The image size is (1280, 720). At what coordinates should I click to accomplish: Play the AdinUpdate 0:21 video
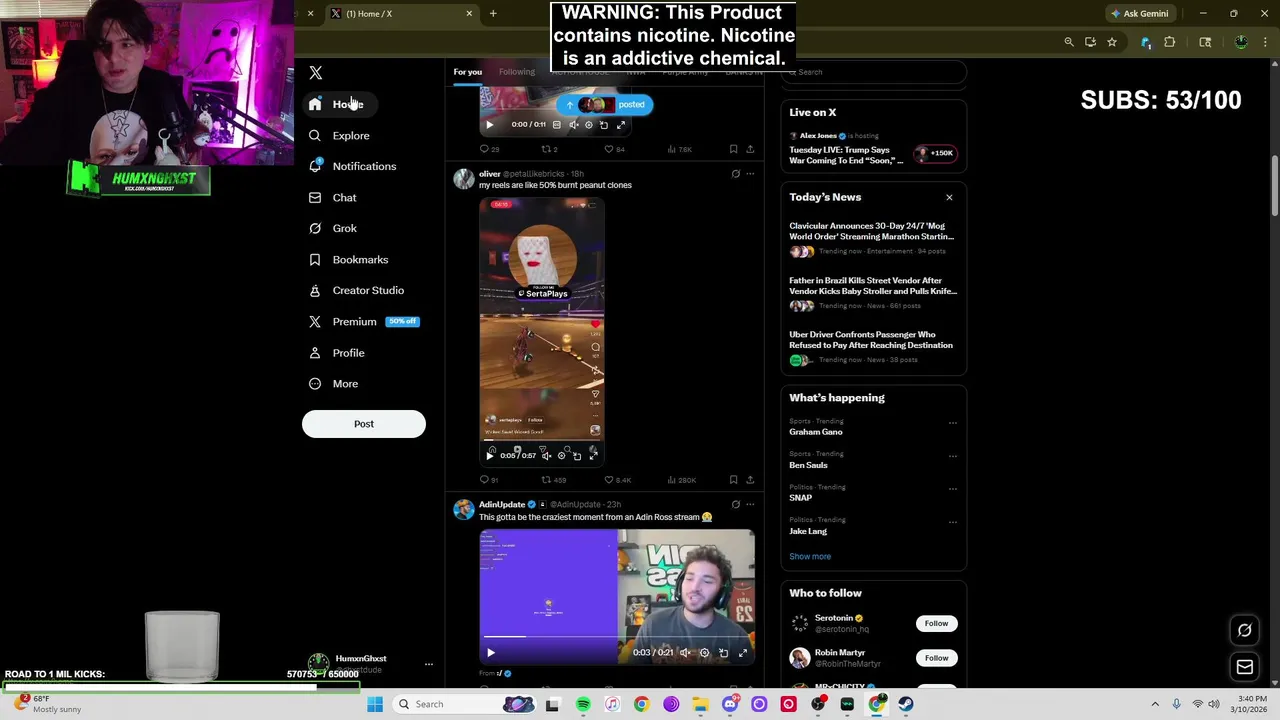coord(490,653)
